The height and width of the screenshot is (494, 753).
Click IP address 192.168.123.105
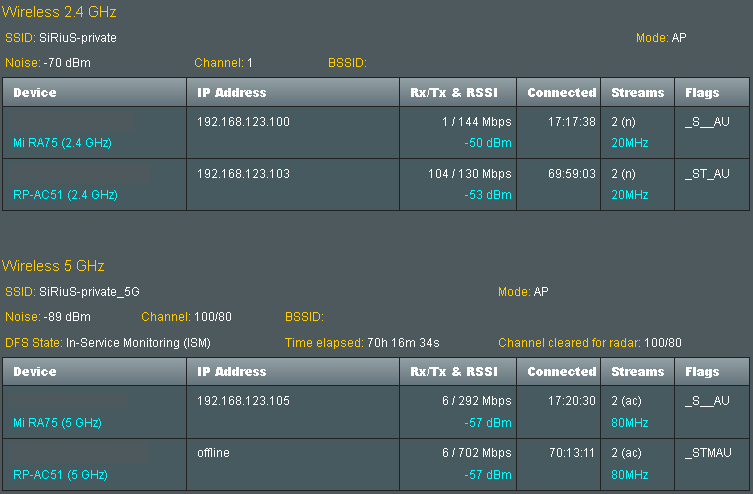(243, 400)
